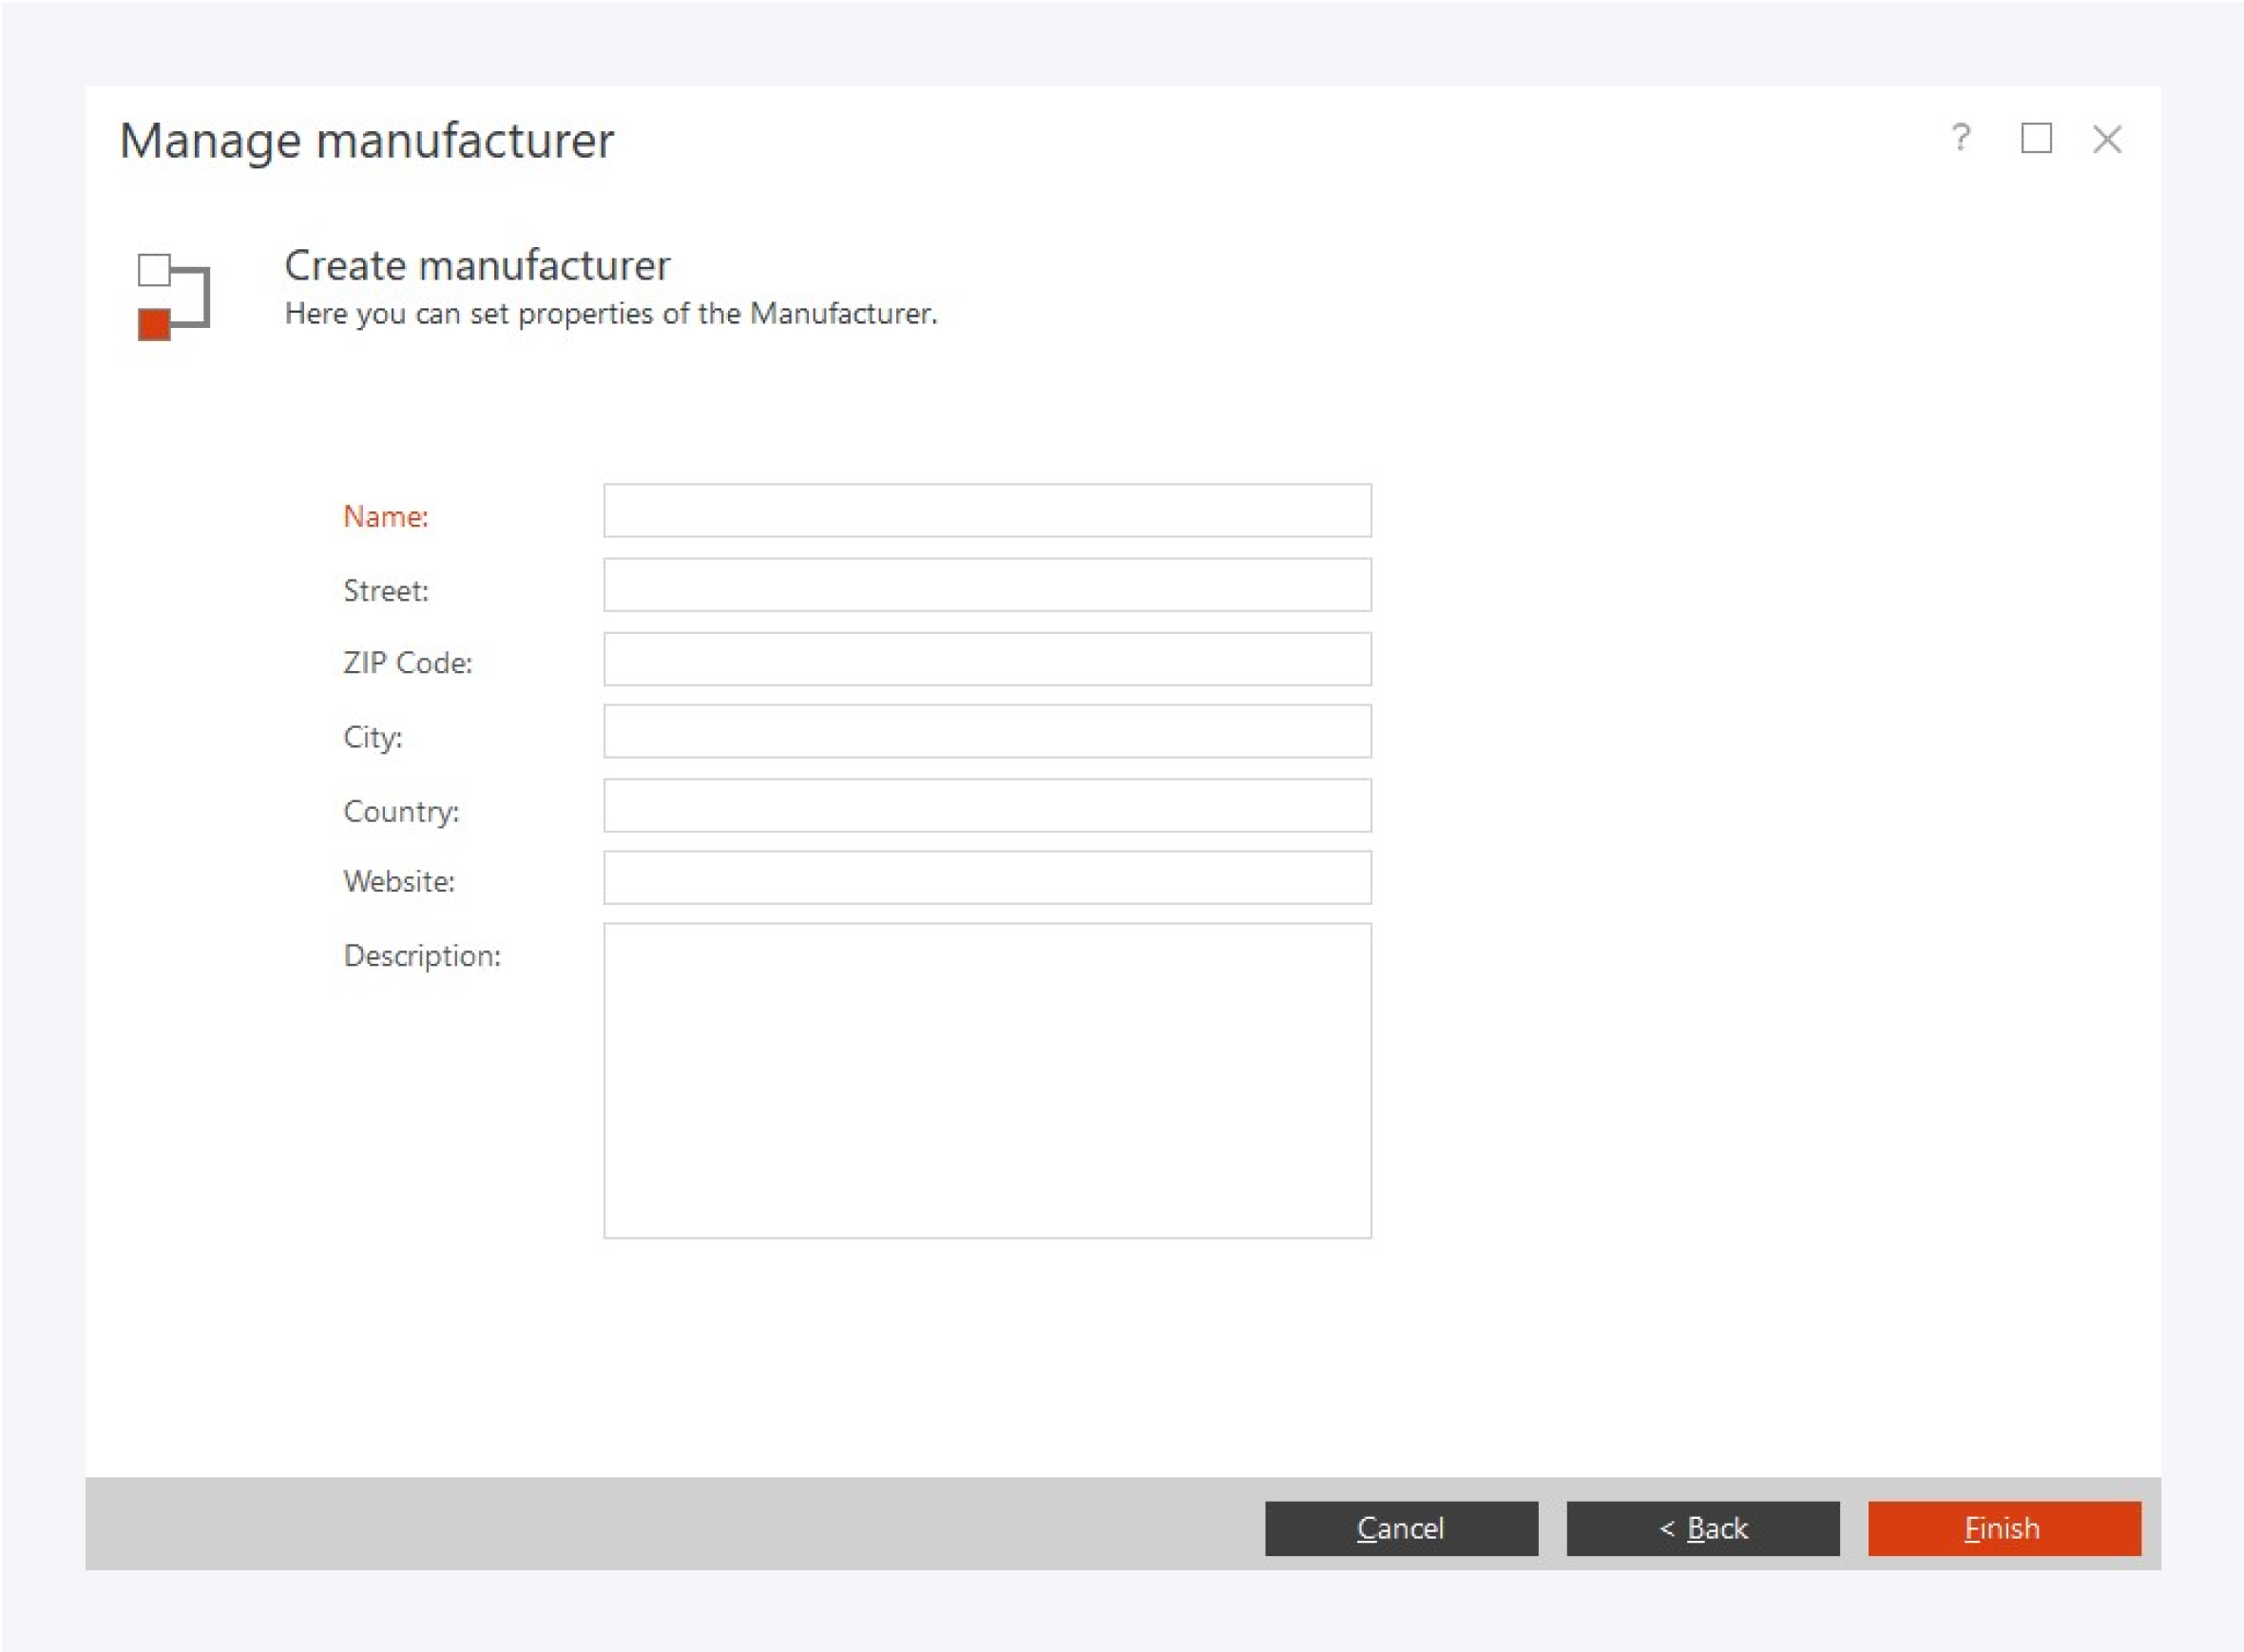The width and height of the screenshot is (2244, 1652).
Task: Close the Manage manufacturer dialog
Action: (2107, 139)
